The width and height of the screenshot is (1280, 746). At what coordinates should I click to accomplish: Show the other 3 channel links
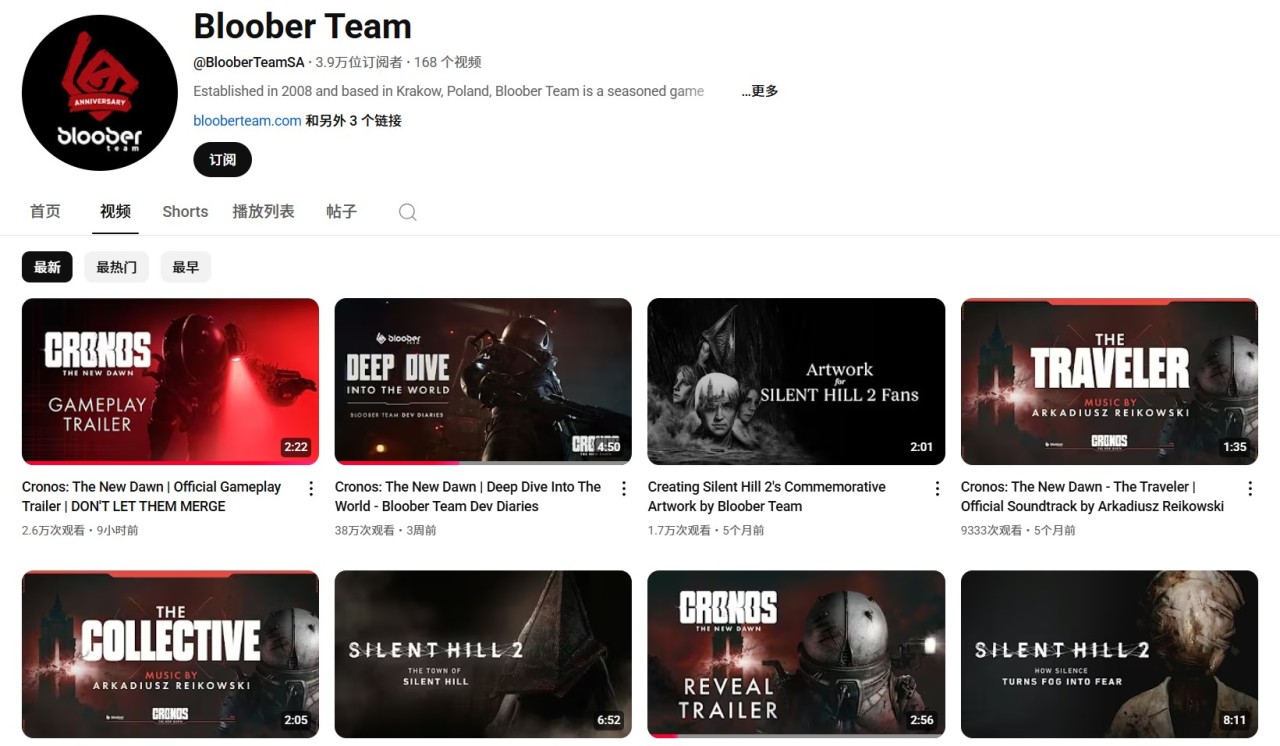(x=353, y=121)
